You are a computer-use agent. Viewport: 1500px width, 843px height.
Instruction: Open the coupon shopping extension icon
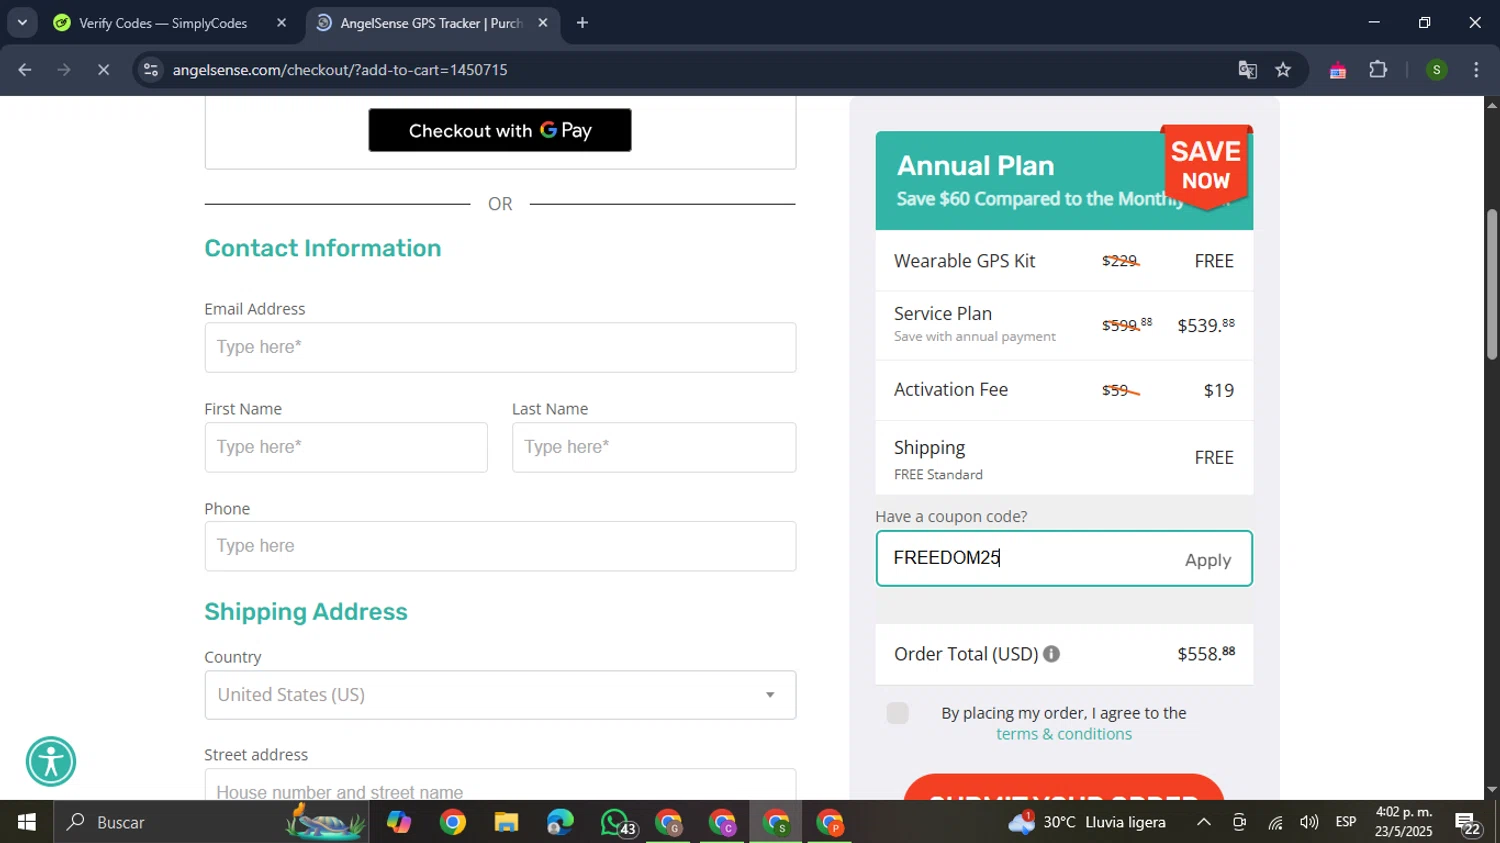pos(1337,70)
